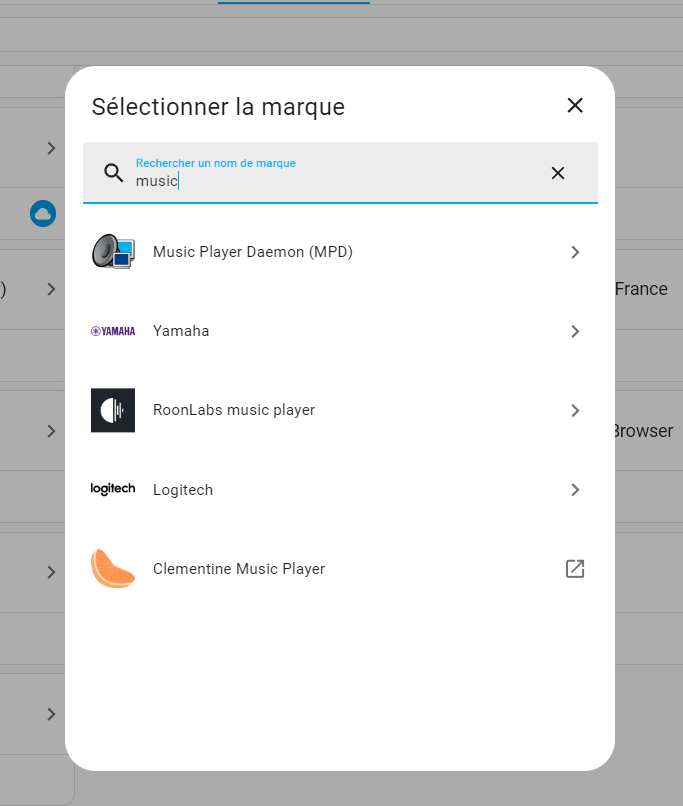
Task: Focus the brand name search field
Action: 340,173
